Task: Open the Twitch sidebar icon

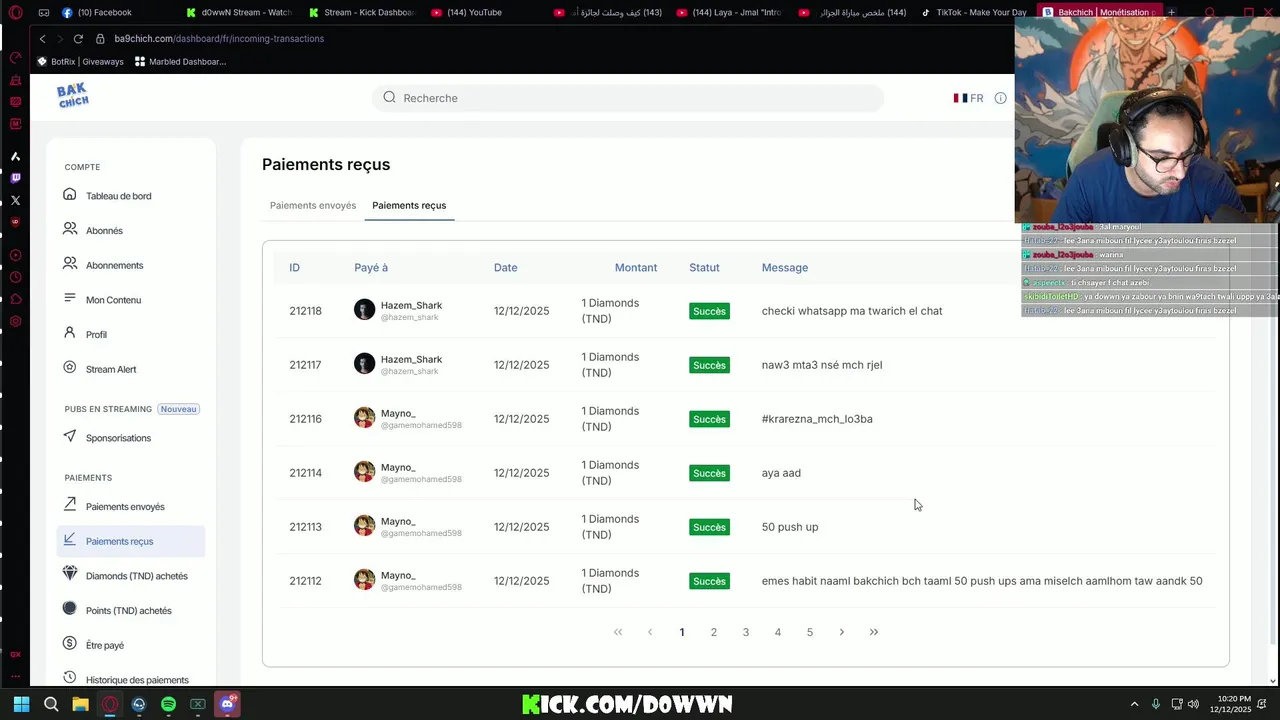Action: 15,178
